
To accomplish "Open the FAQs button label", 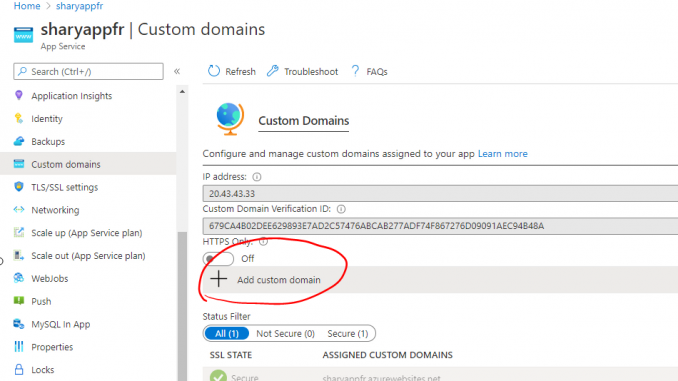I will (x=377, y=71).
